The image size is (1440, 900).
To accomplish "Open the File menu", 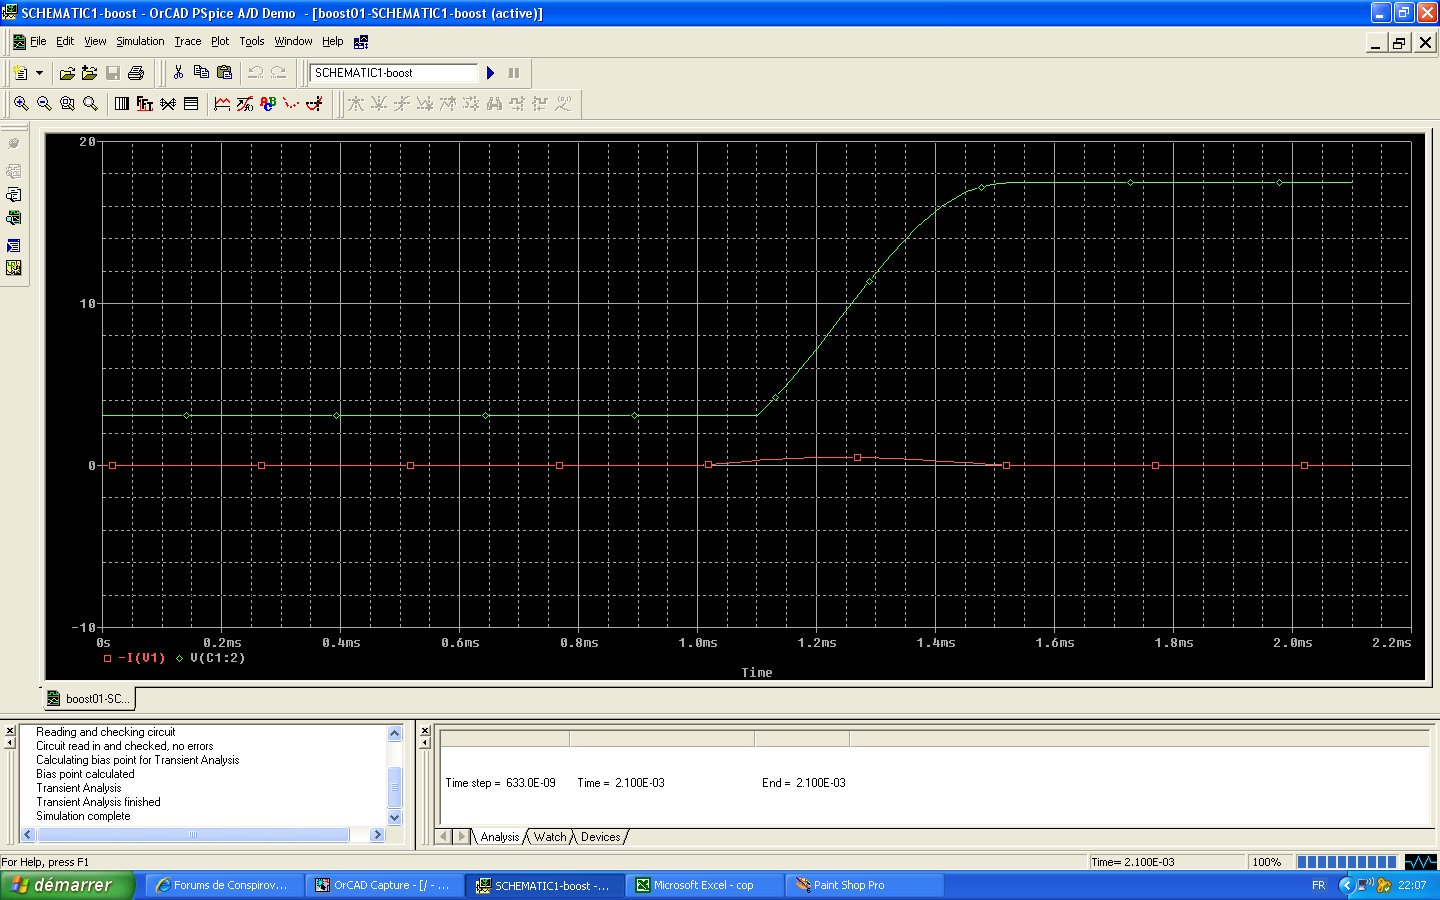I will [38, 41].
